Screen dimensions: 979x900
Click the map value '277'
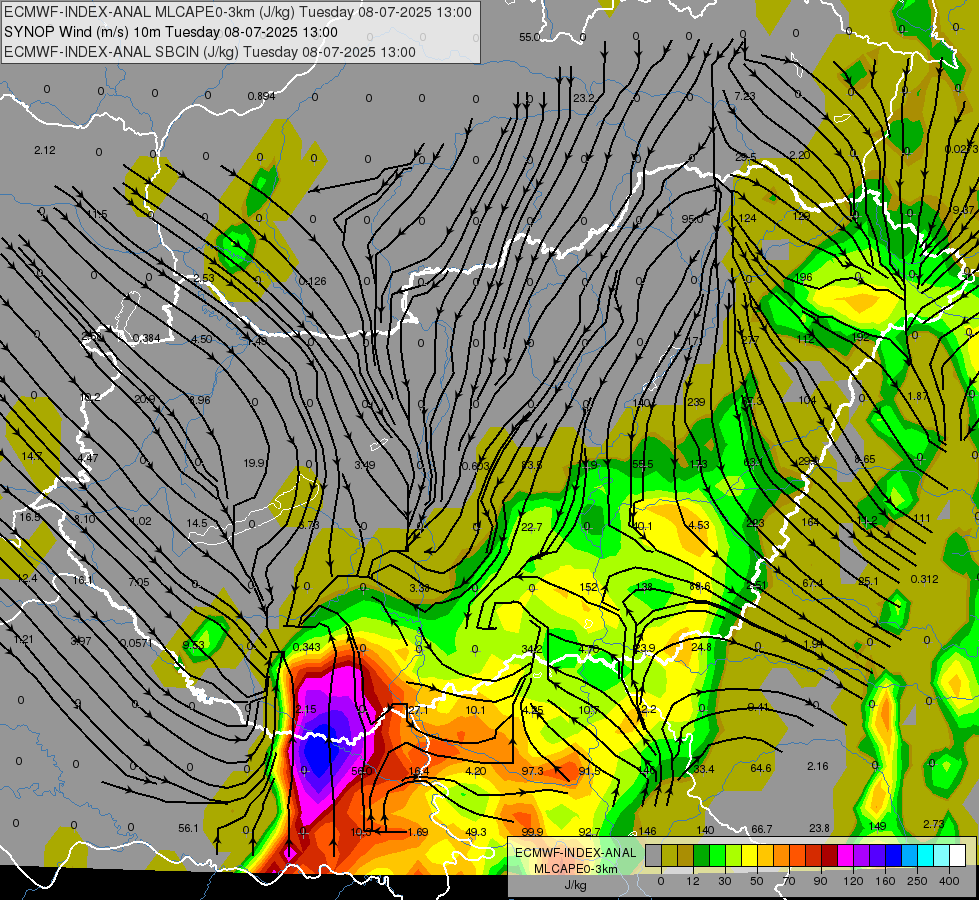(x=750, y=340)
